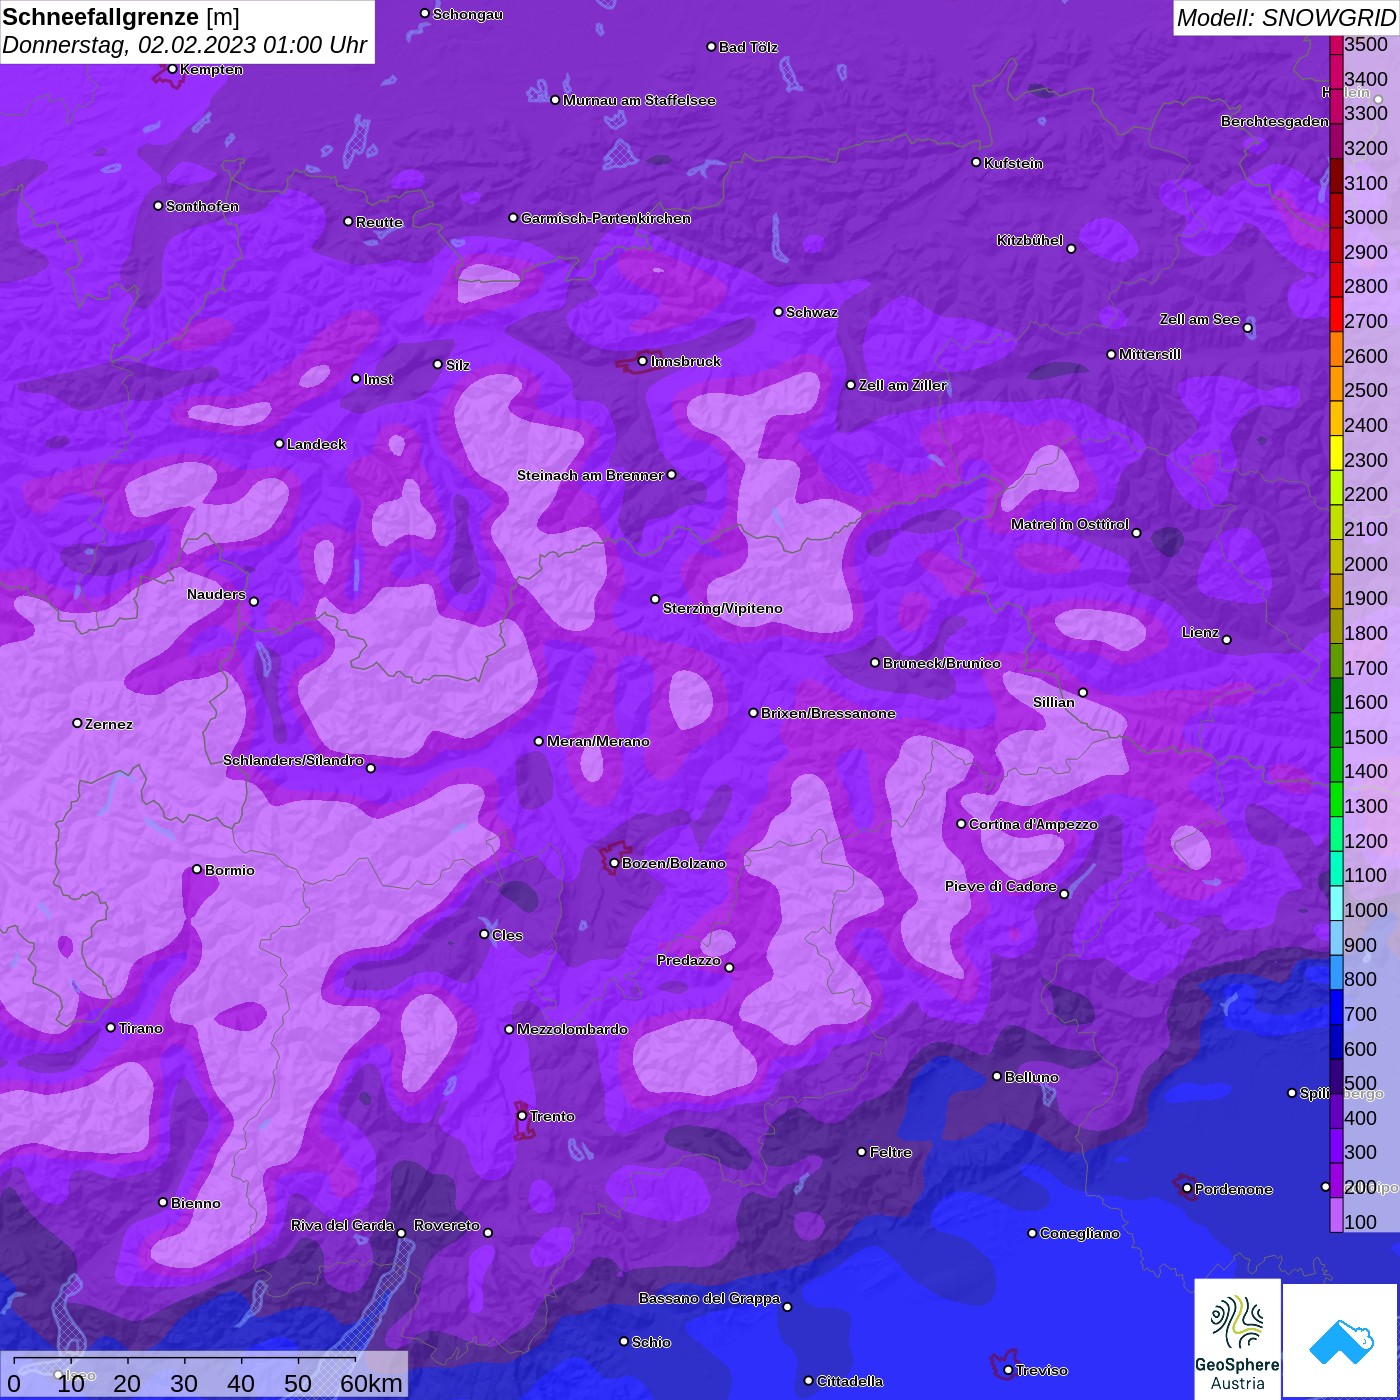This screenshot has width=1400, height=1400.
Task: Click the Modell: SNOWGRID label
Action: (1285, 17)
